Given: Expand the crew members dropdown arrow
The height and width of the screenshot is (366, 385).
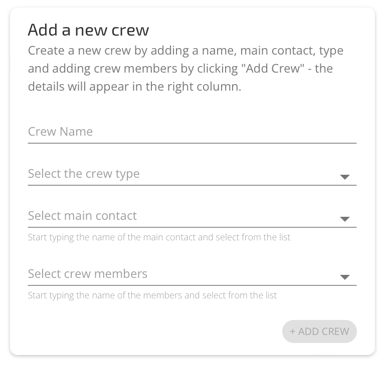Looking at the screenshot, I should point(345,277).
